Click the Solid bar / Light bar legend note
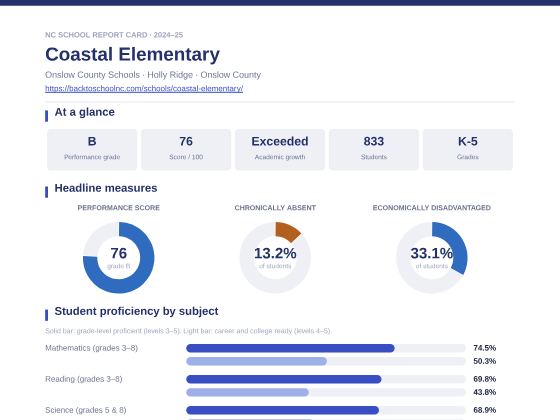Screen dimensions: 560x420 [188, 331]
